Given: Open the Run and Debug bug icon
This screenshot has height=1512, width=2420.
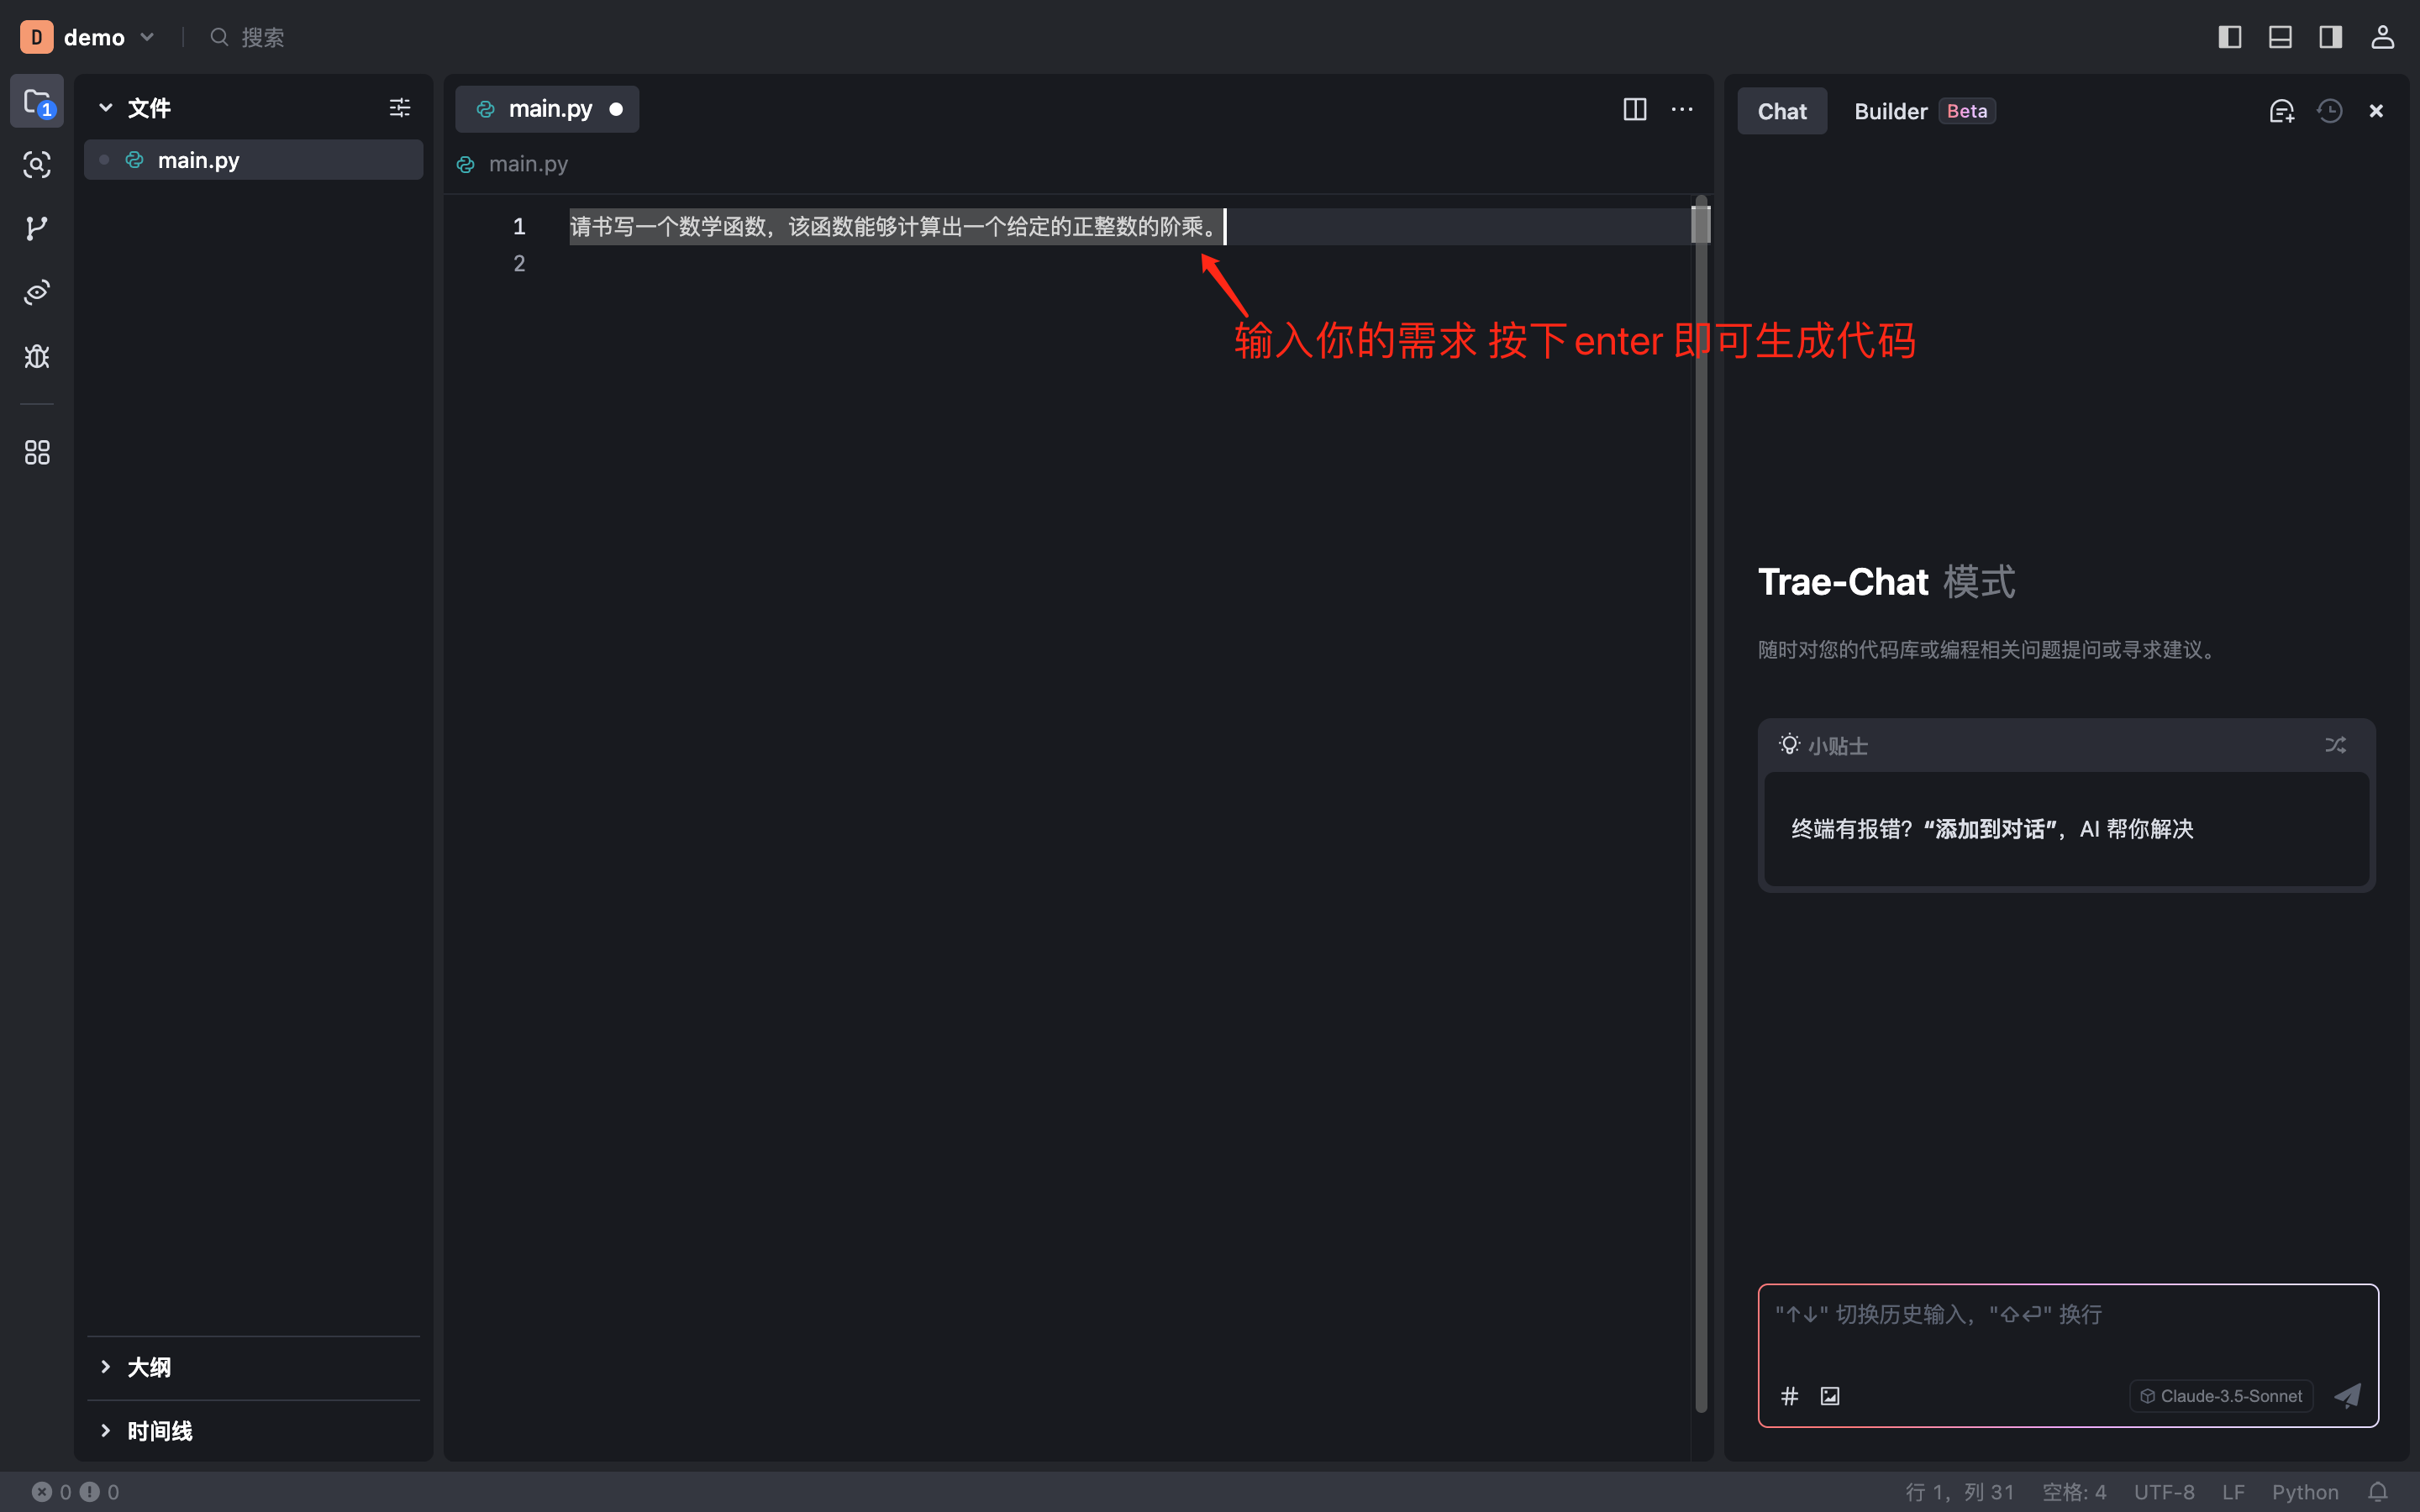Looking at the screenshot, I should (x=37, y=357).
